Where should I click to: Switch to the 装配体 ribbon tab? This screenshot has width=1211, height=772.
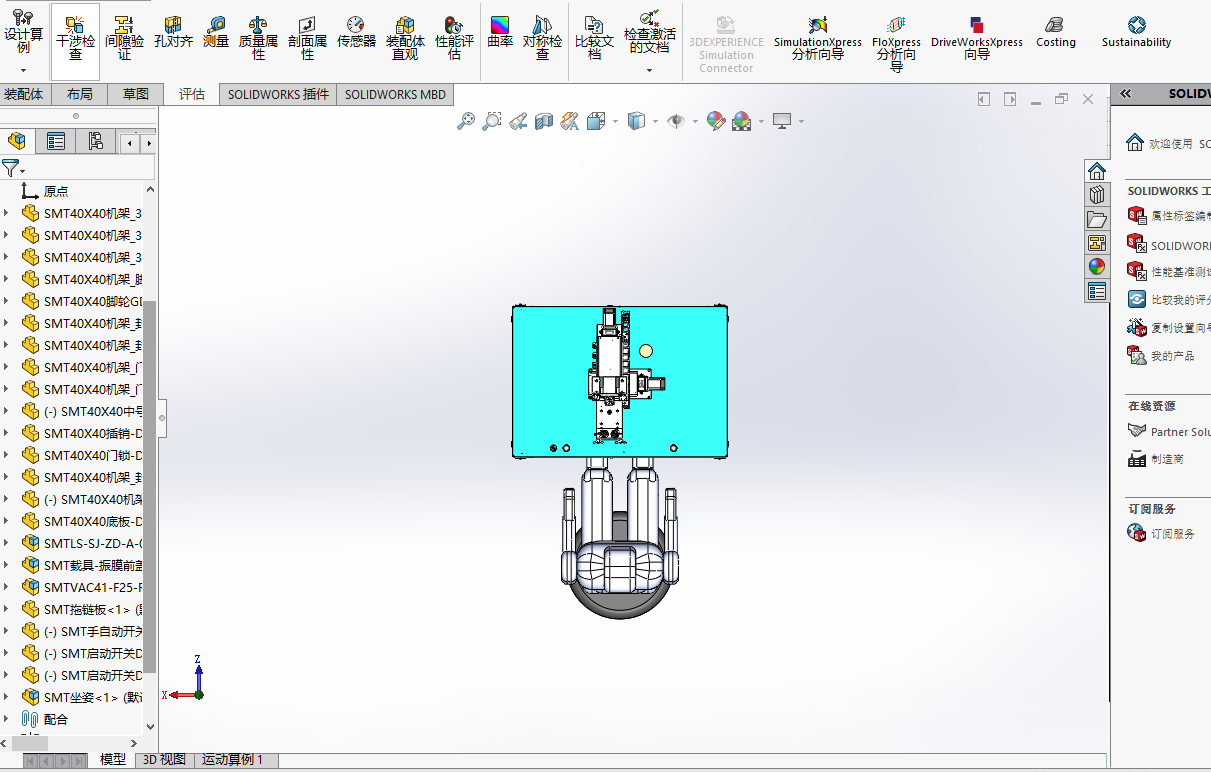tap(24, 94)
